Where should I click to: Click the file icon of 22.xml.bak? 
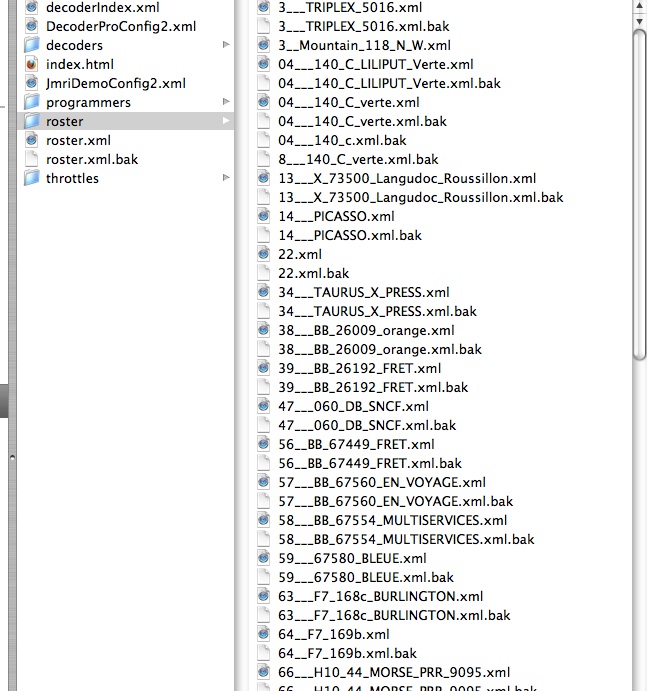click(263, 273)
